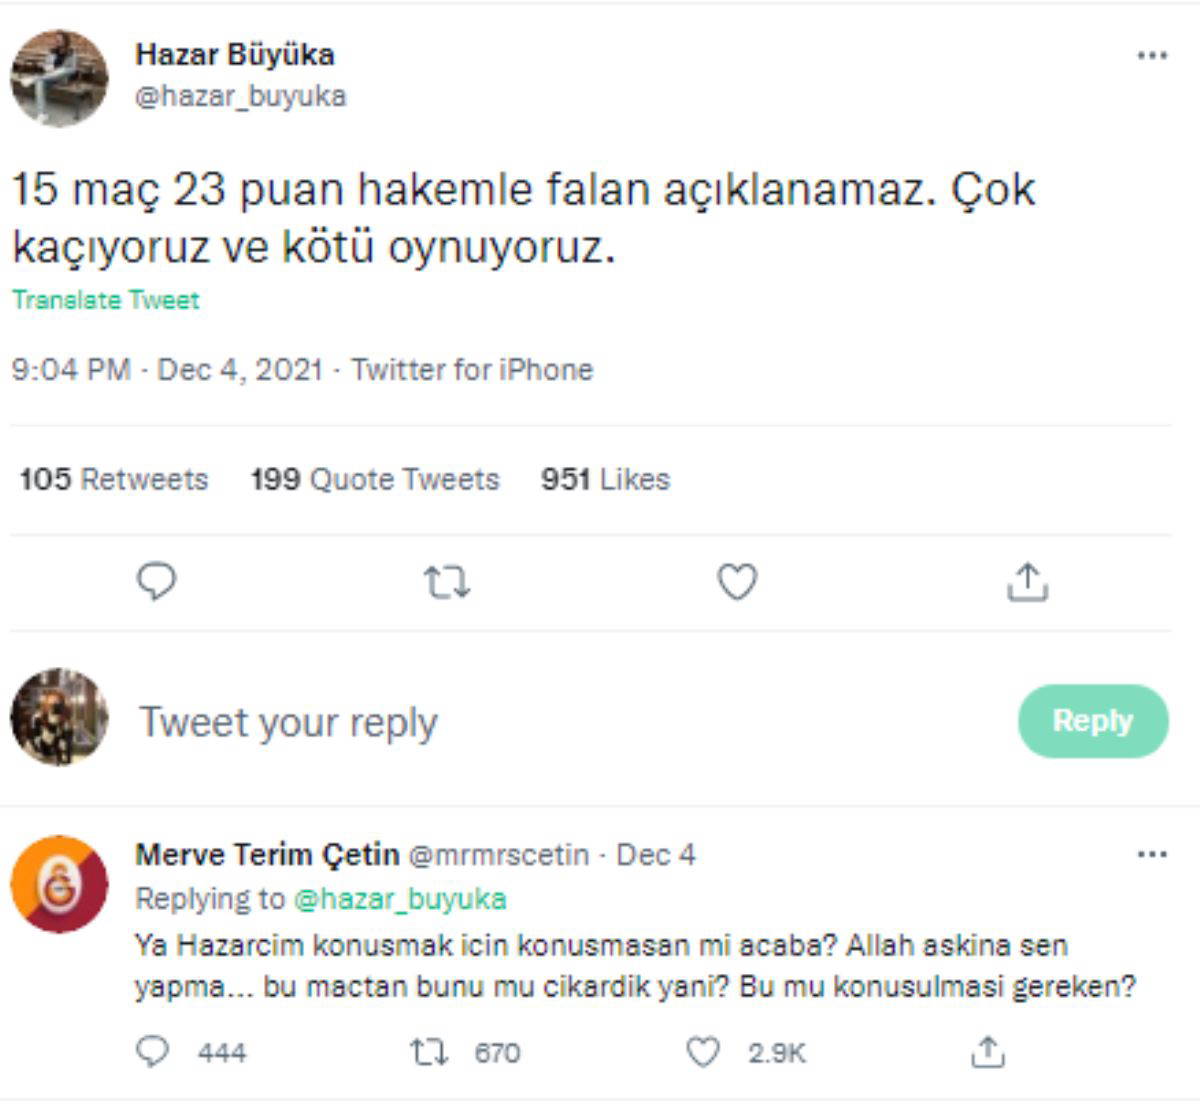Viewport: 1200px width, 1110px height.
Task: Retweet Merve Terim Çetin's reply
Action: pos(429,1052)
